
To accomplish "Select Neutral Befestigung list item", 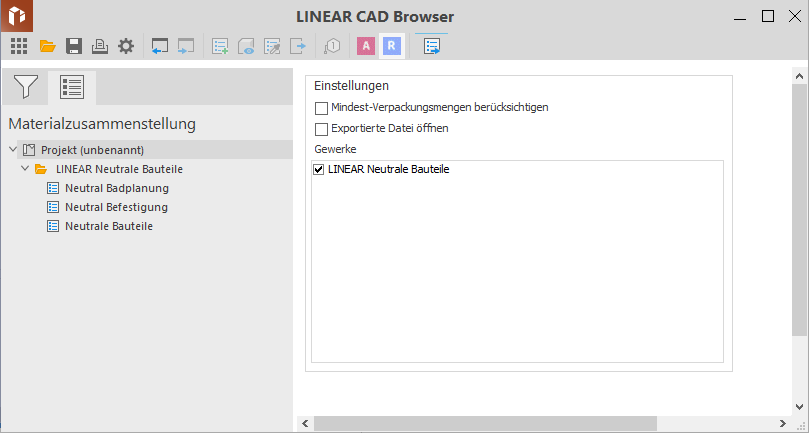I will click(116, 207).
